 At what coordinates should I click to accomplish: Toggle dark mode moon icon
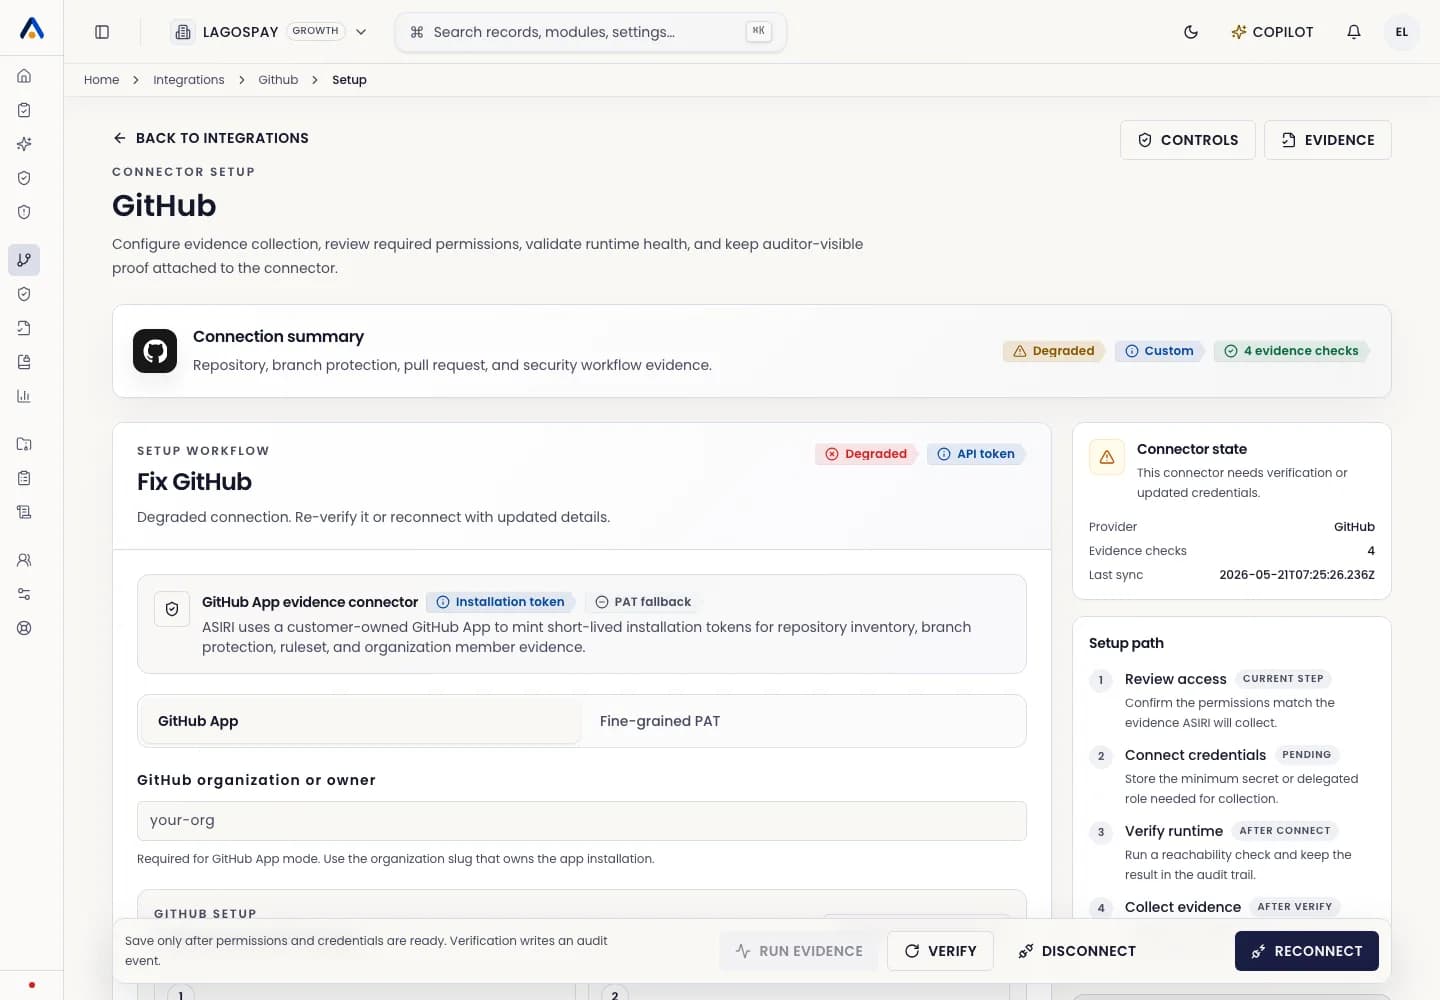click(1191, 32)
